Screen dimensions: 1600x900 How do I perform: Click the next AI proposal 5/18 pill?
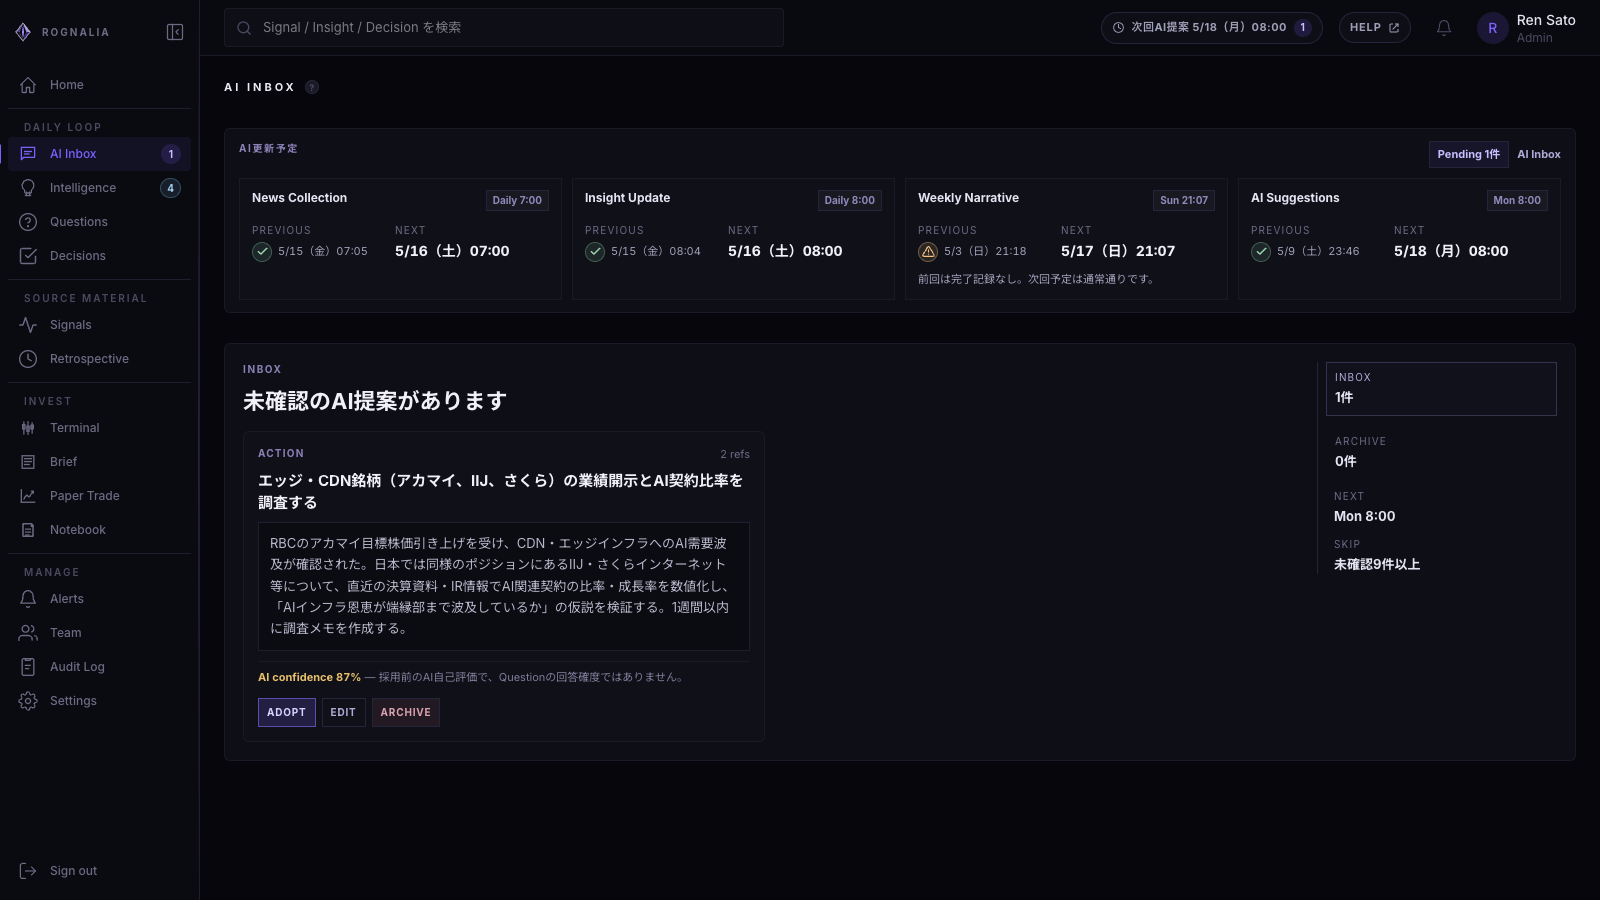tap(1212, 28)
